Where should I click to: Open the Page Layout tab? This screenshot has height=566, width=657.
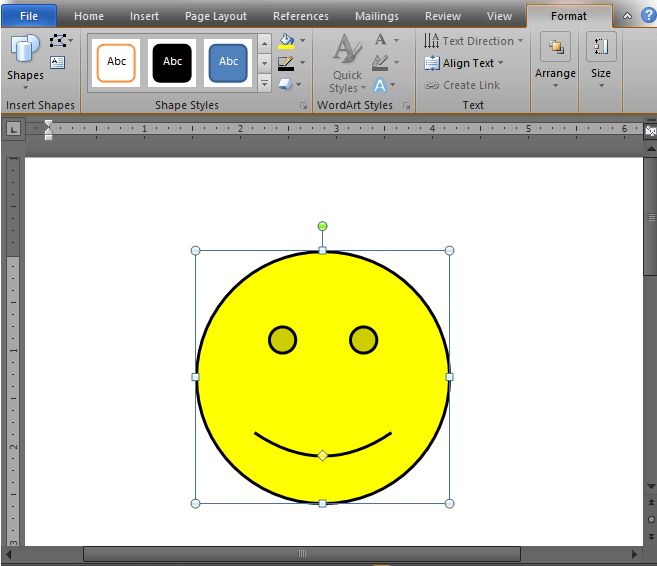pyautogui.click(x=216, y=16)
